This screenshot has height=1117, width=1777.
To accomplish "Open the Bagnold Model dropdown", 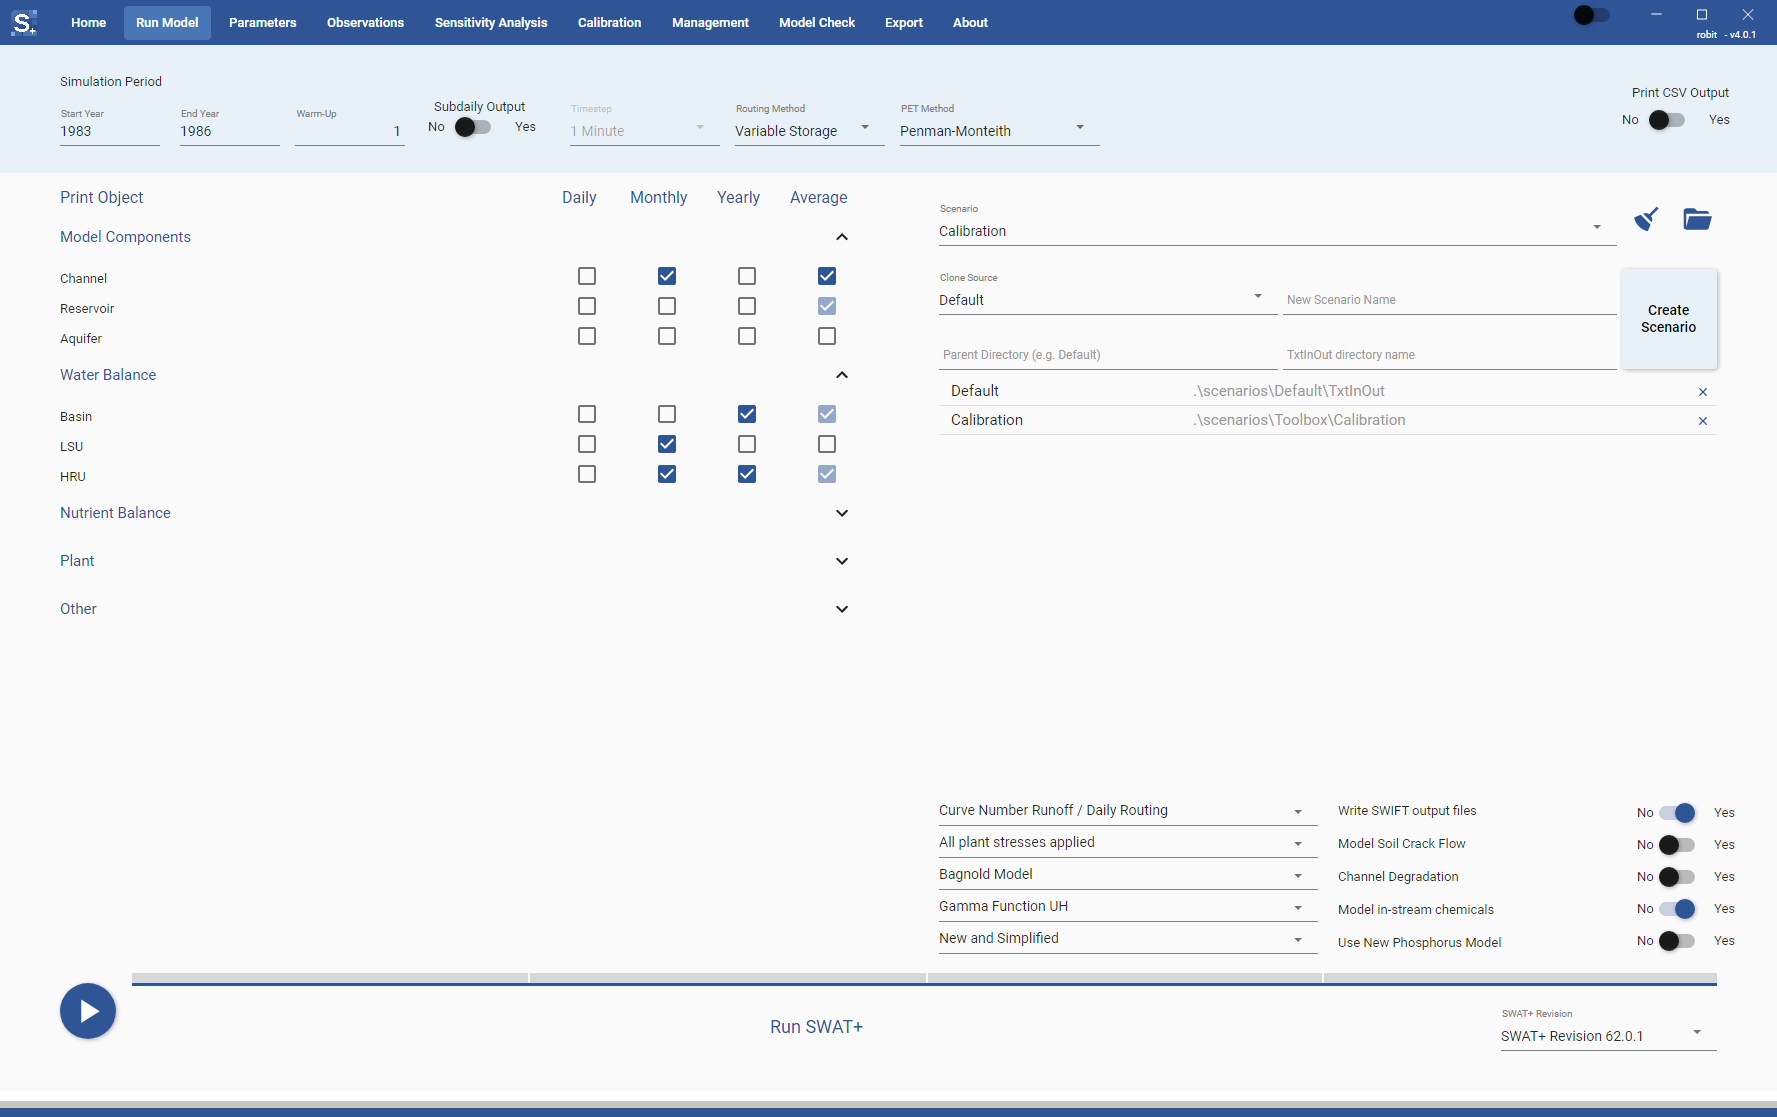I will tap(1128, 875).
